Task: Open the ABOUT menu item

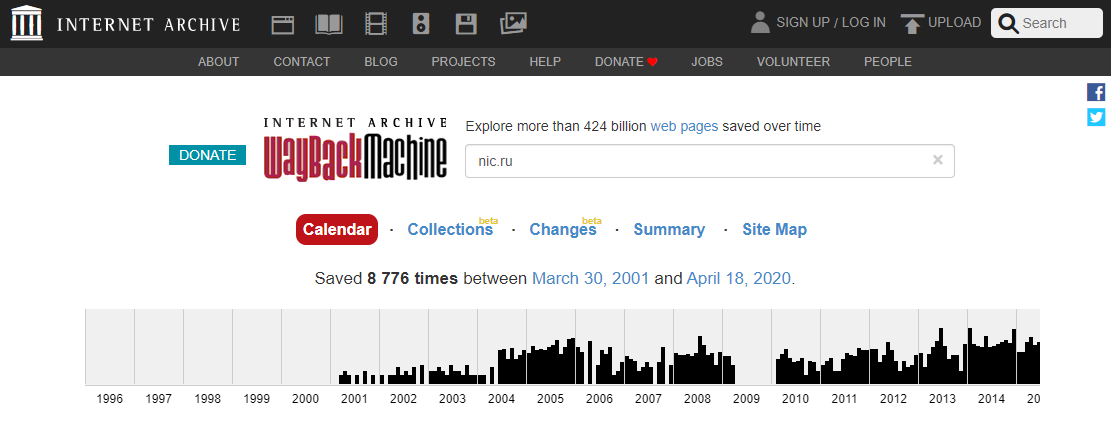Action: (x=218, y=62)
